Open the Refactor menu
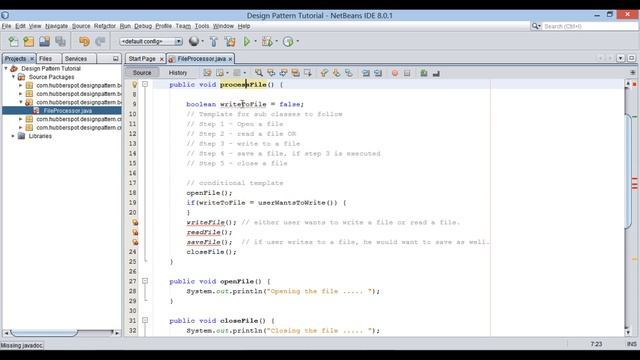 point(105,26)
